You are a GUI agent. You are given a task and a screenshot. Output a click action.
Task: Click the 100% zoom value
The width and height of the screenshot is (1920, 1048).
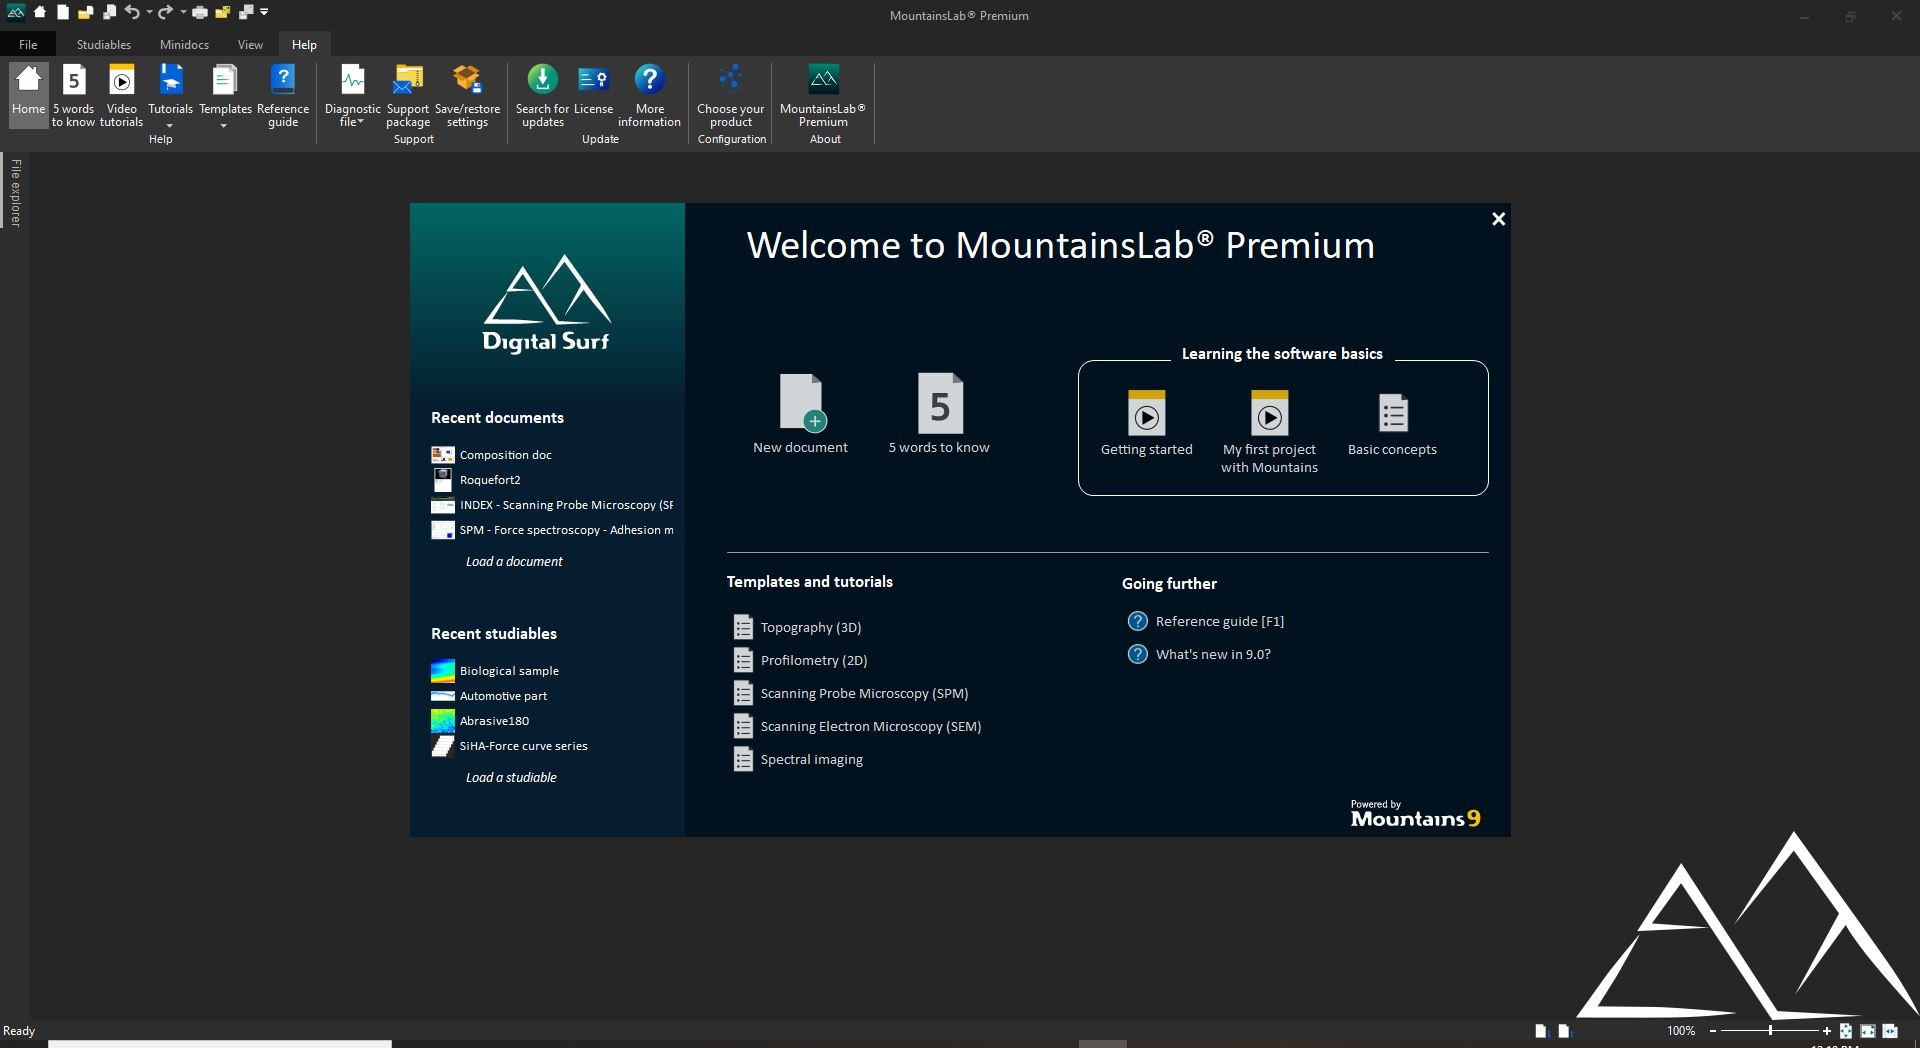tap(1681, 1031)
